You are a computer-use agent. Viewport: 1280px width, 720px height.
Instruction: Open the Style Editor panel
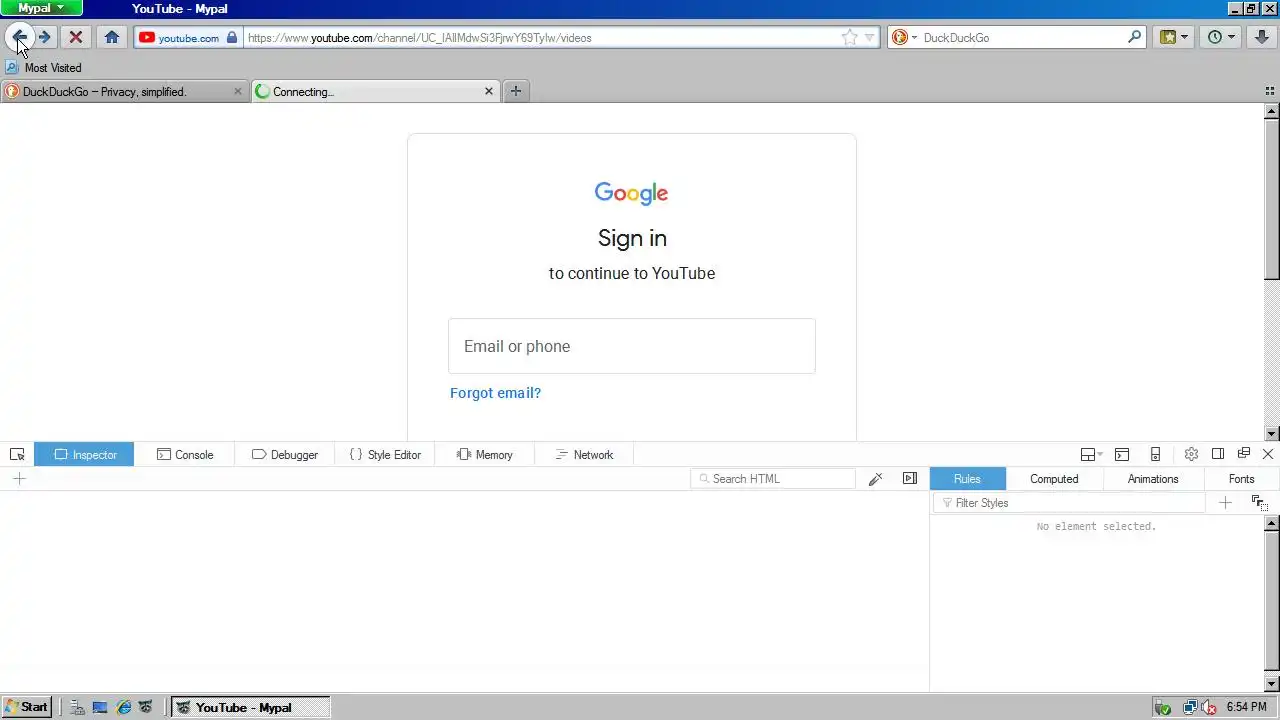click(x=385, y=454)
